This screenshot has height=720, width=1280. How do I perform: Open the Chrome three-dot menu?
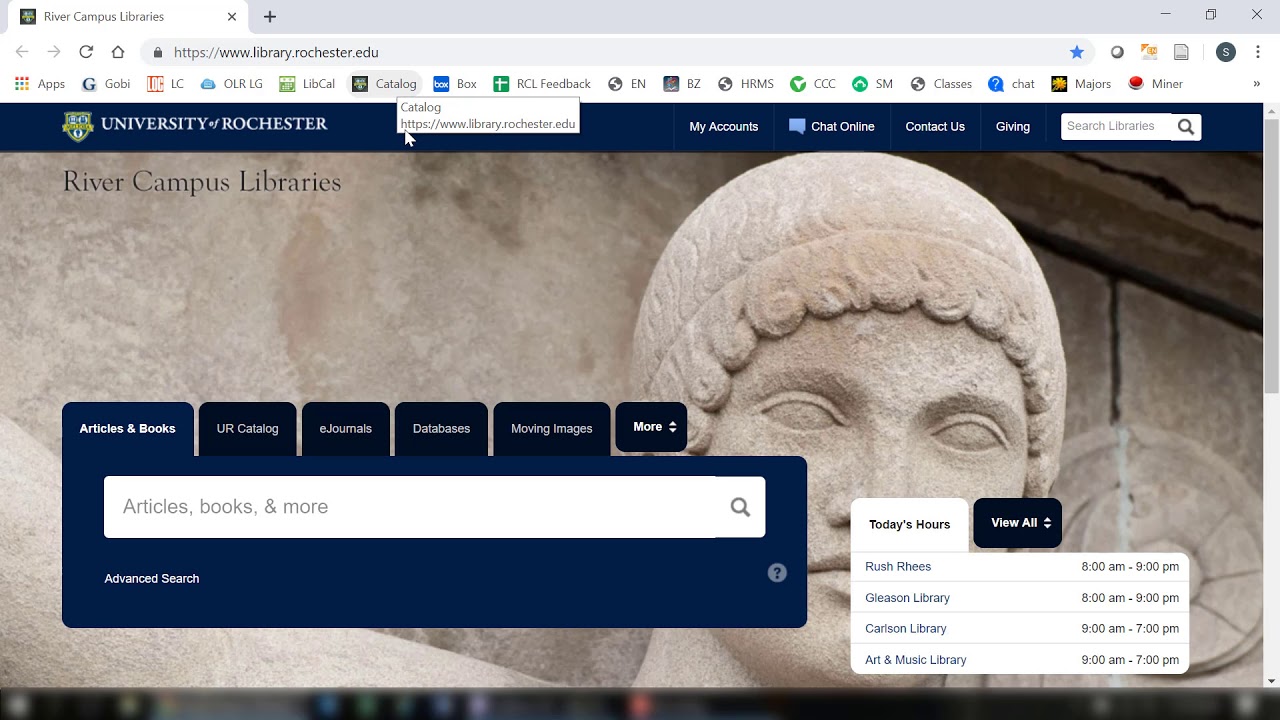pos(1258,52)
